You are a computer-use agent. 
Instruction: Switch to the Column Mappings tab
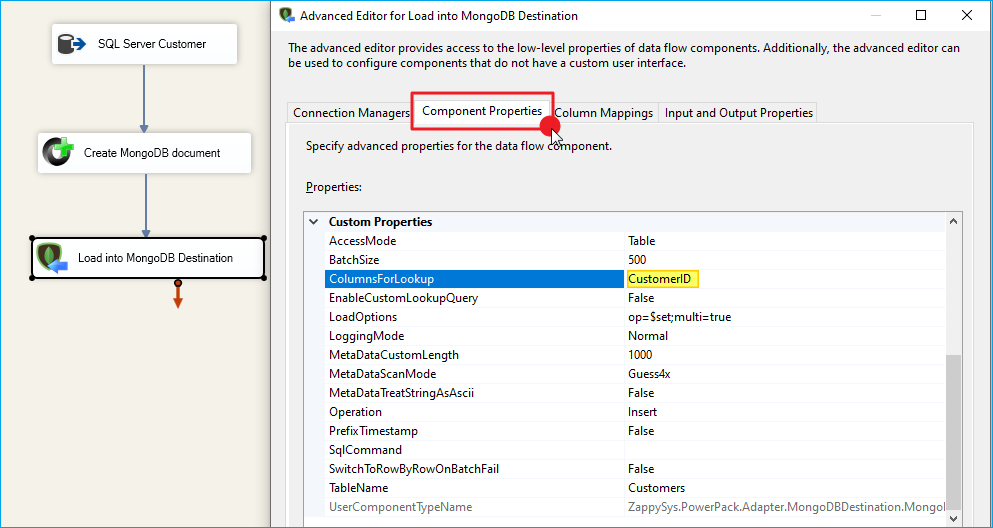(604, 113)
